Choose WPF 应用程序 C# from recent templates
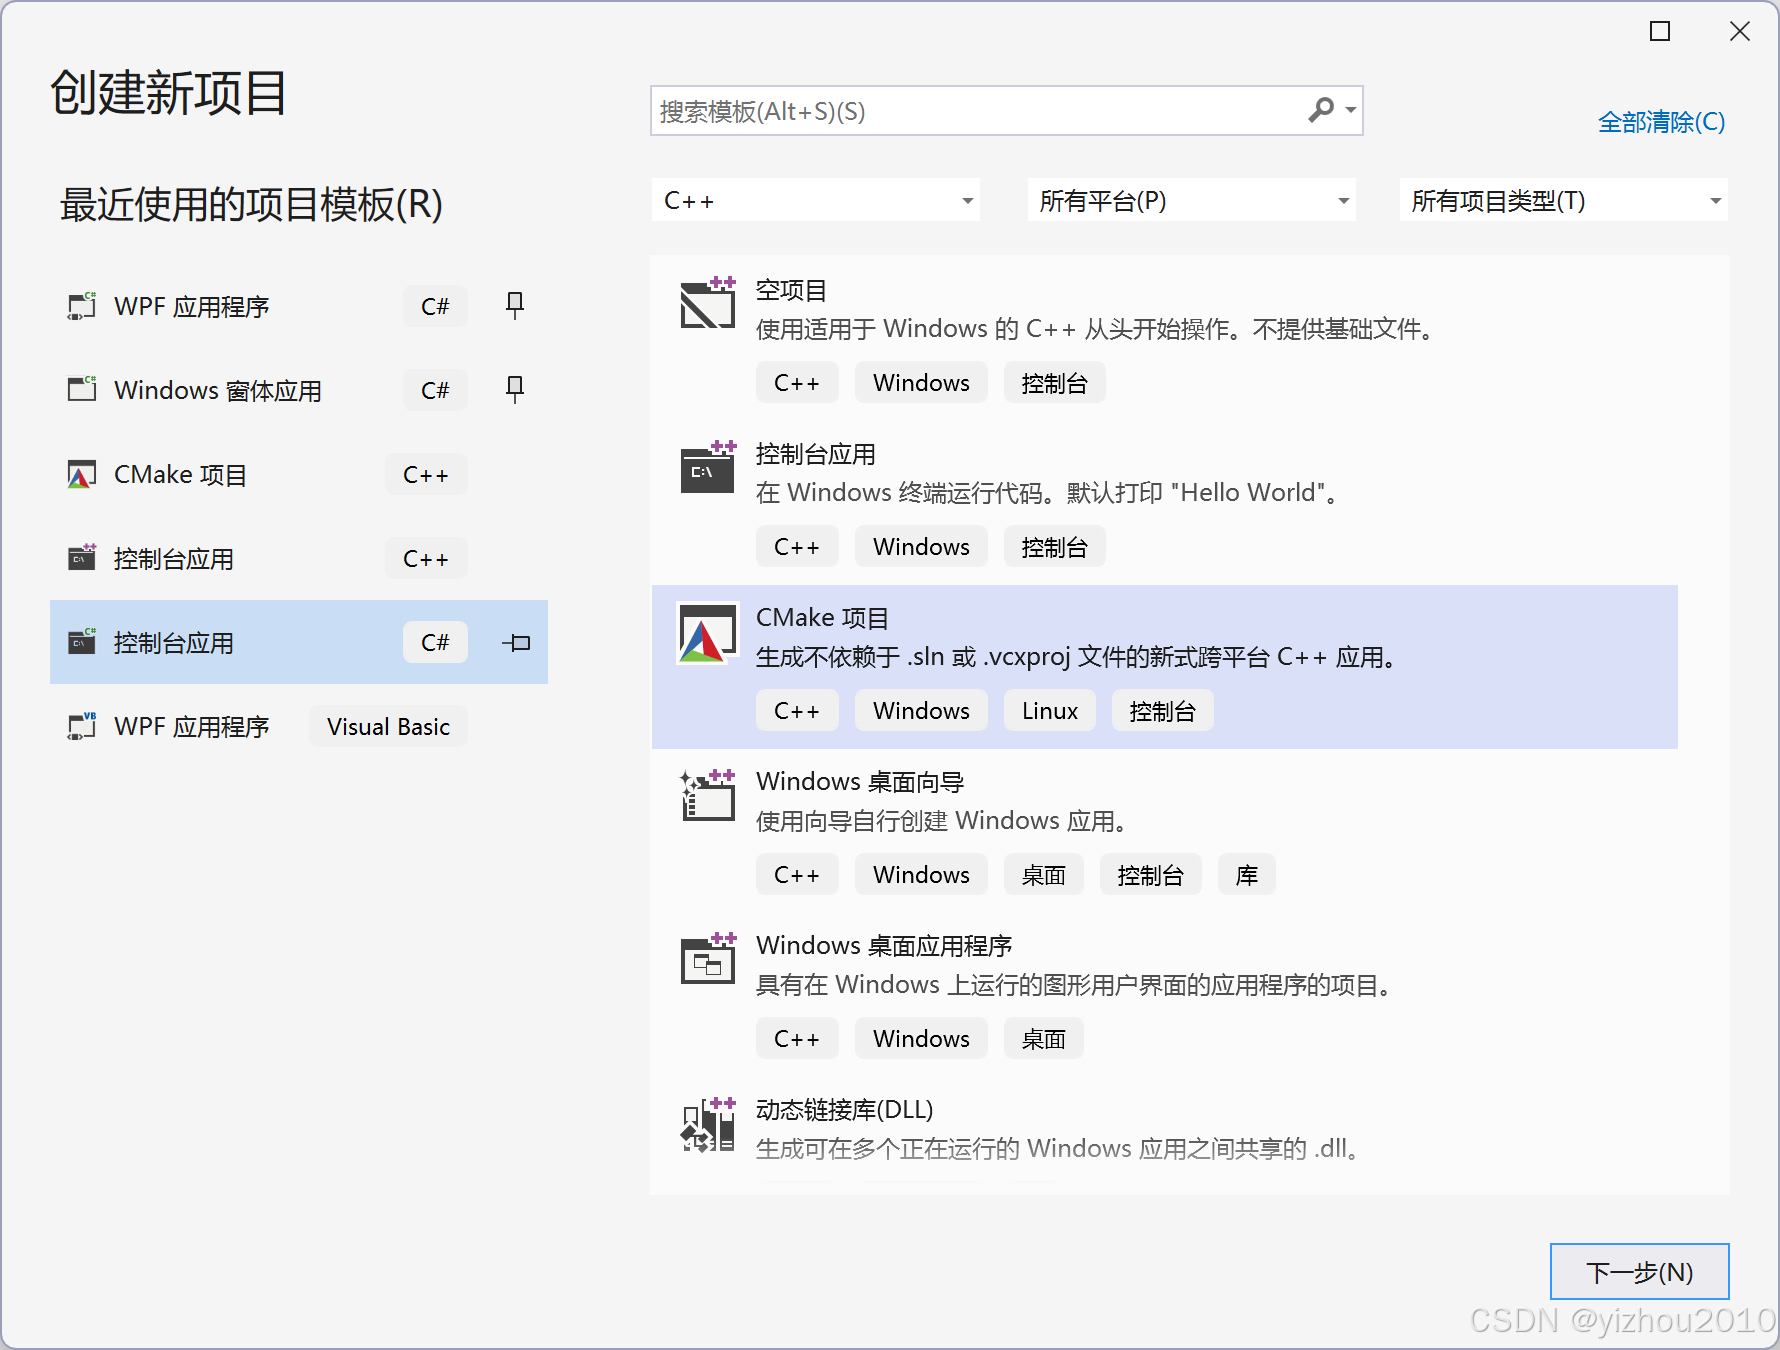Viewport: 1780px width, 1350px height. pyautogui.click(x=192, y=306)
